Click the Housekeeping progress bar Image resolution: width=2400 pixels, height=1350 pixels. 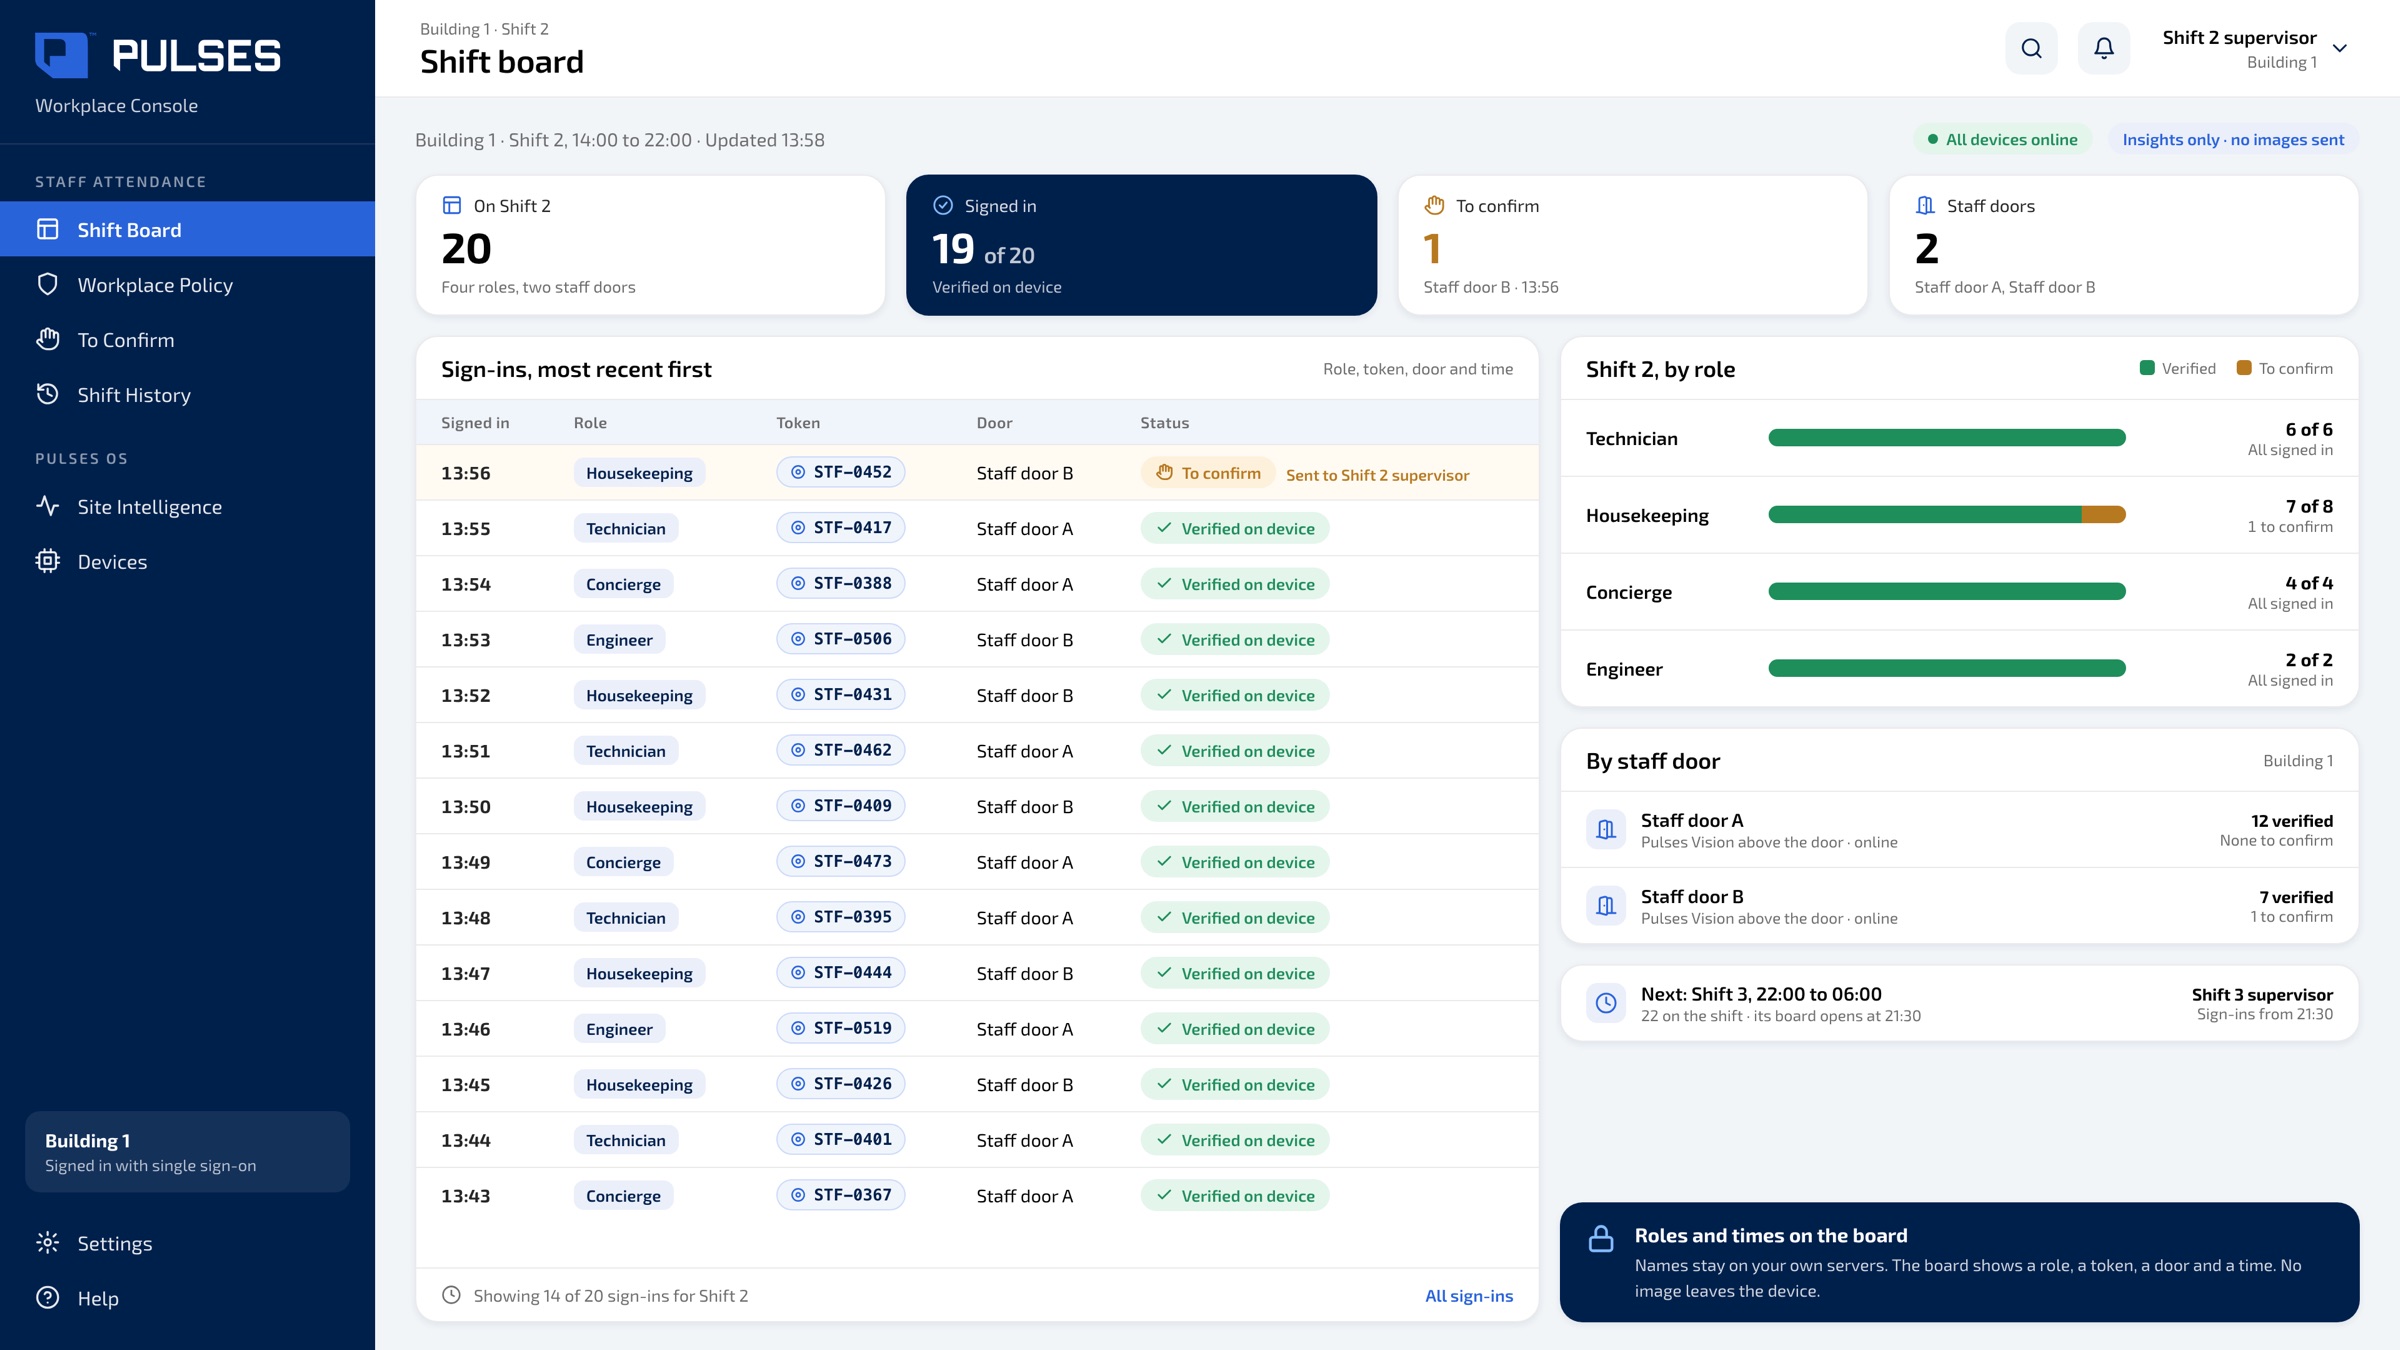tap(1947, 514)
